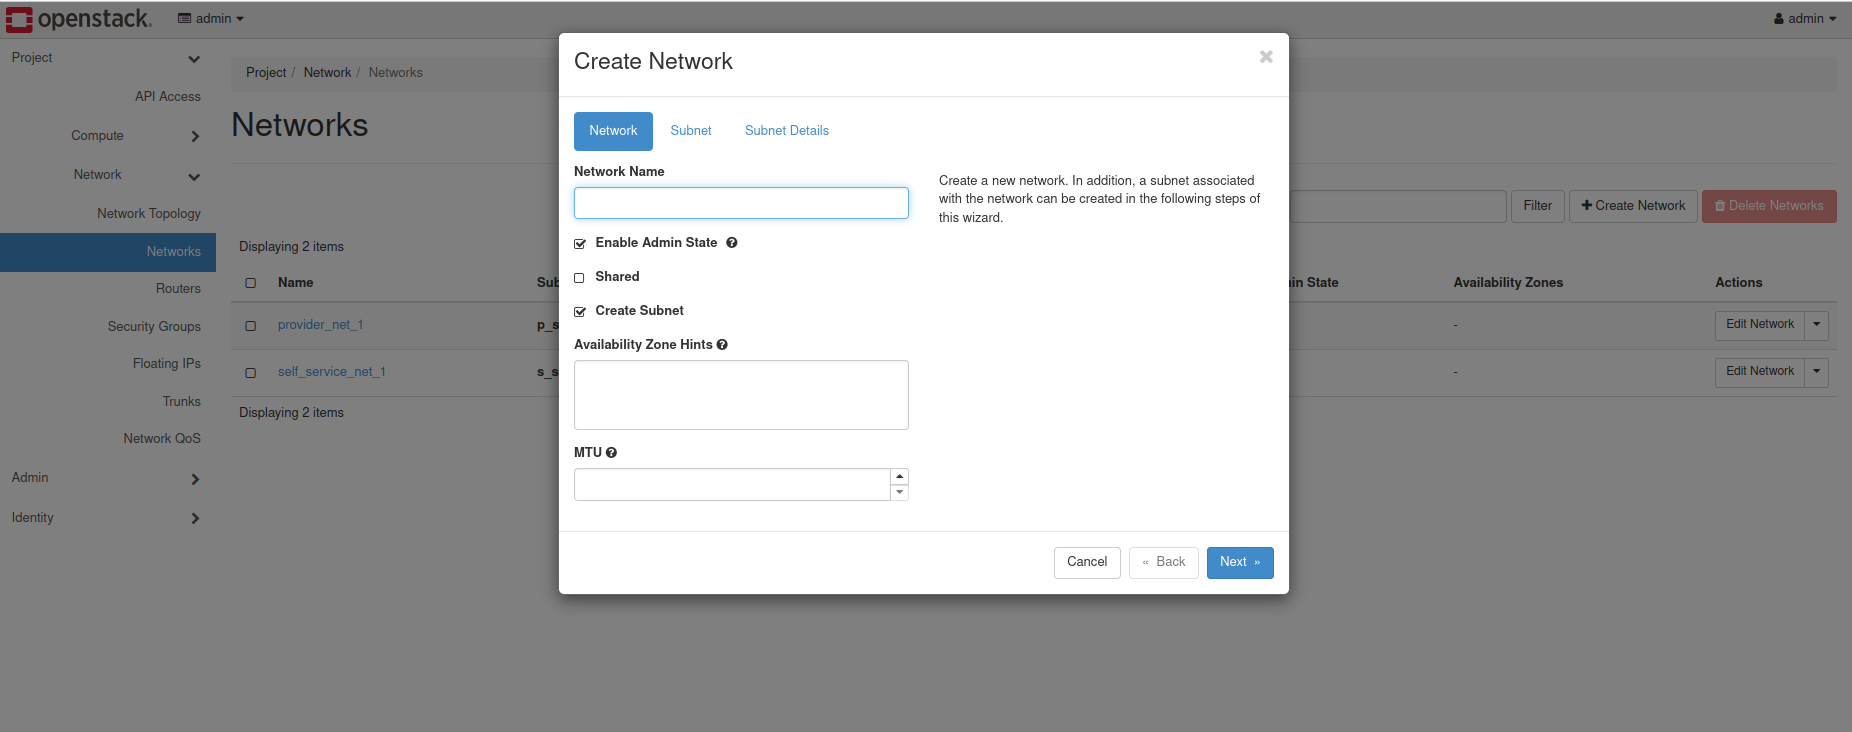Enable the Shared checkbox

click(579, 278)
